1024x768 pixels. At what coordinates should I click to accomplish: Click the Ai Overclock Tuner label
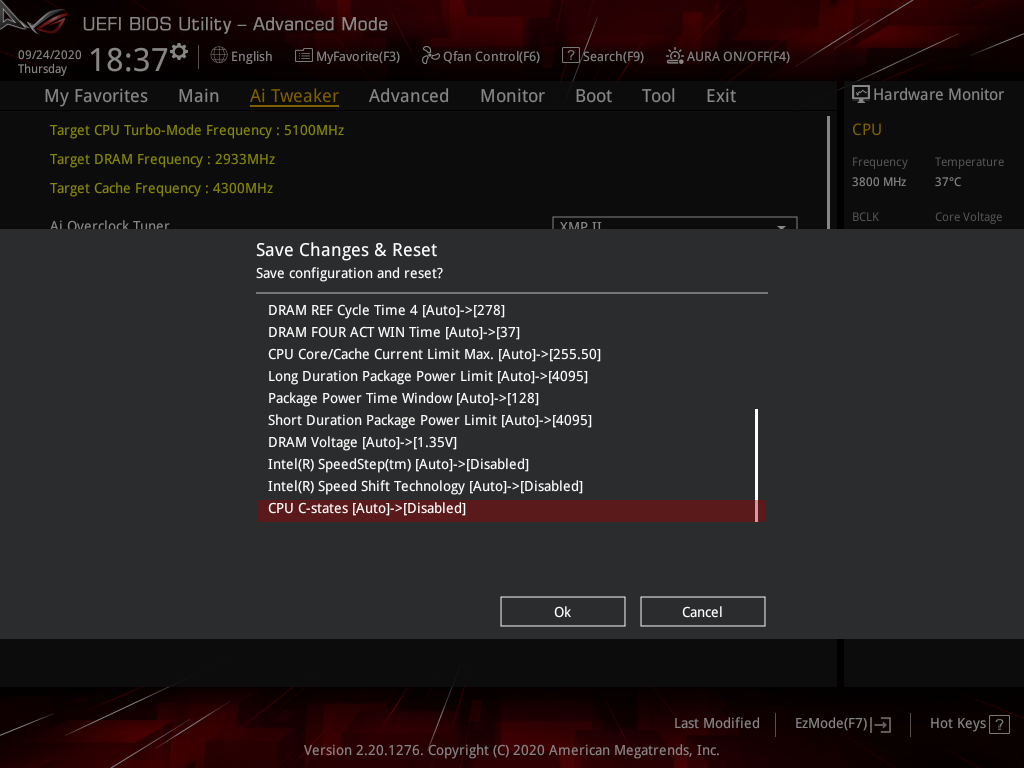coord(110,224)
